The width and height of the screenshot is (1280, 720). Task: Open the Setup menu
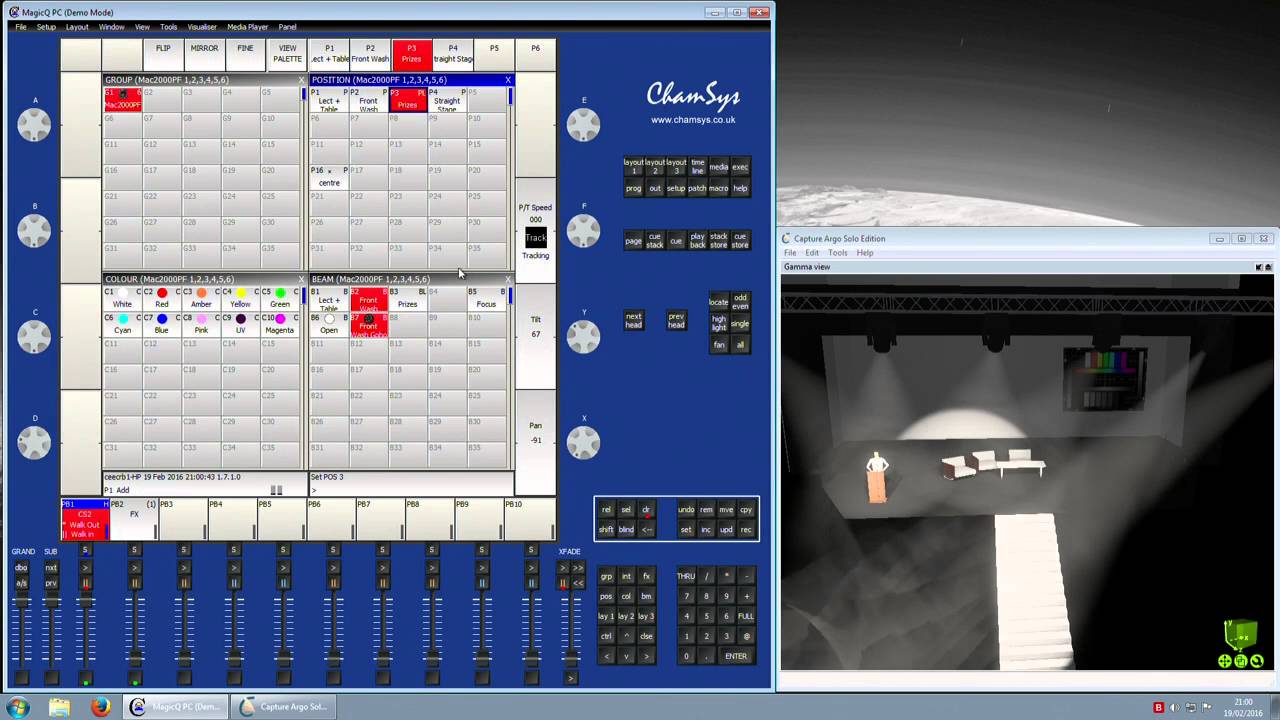click(x=46, y=27)
